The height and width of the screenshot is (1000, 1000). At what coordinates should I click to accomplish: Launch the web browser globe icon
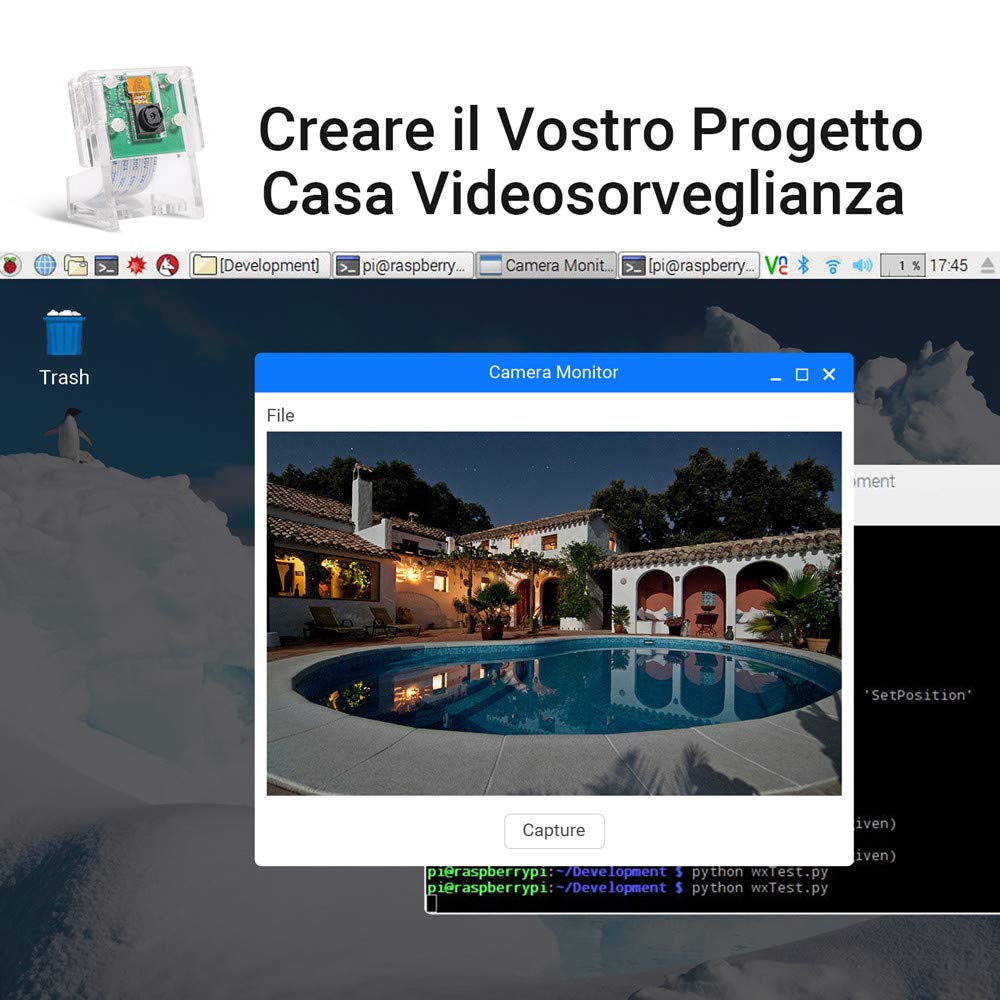click(x=45, y=265)
